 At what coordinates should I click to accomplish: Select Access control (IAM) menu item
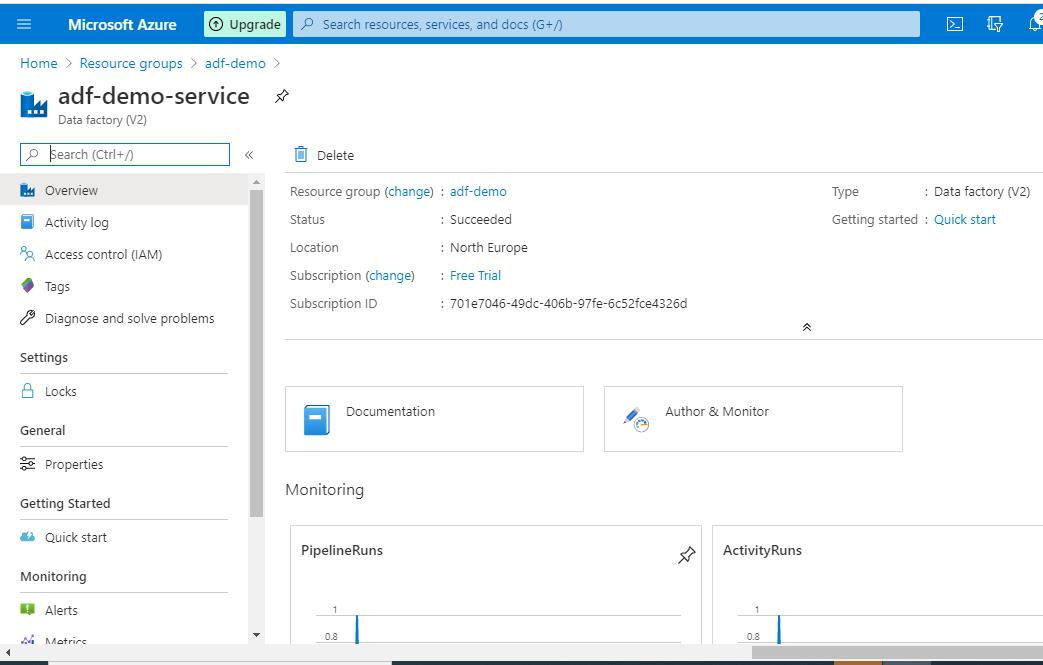[103, 255]
